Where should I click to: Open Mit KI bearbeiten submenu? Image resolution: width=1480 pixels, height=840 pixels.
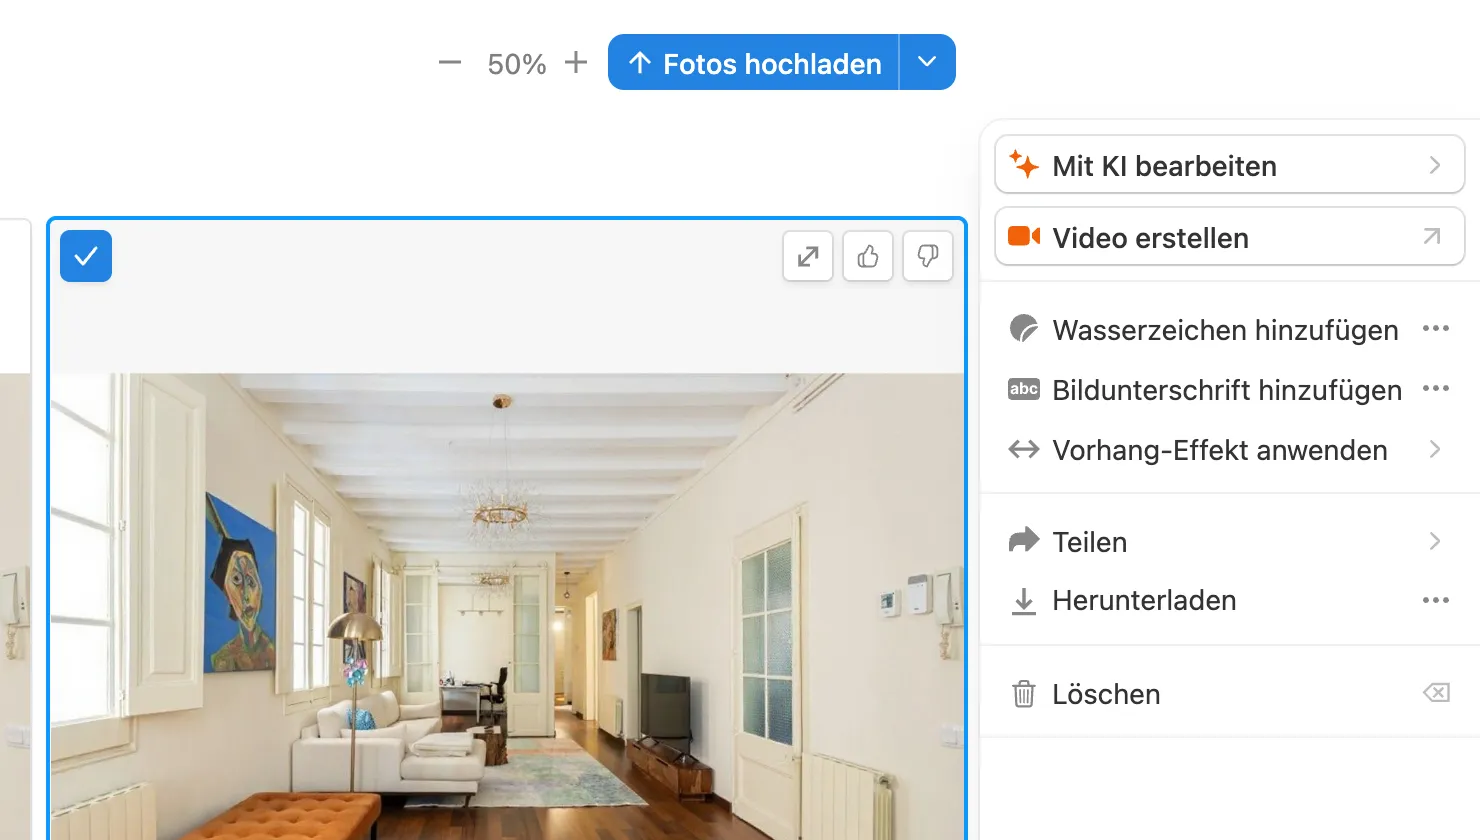(x=1230, y=165)
